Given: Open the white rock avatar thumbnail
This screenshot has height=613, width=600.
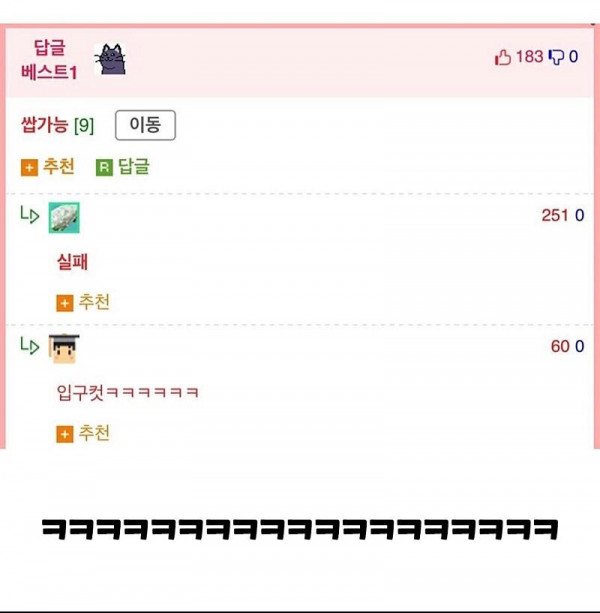Looking at the screenshot, I should coord(64,218).
